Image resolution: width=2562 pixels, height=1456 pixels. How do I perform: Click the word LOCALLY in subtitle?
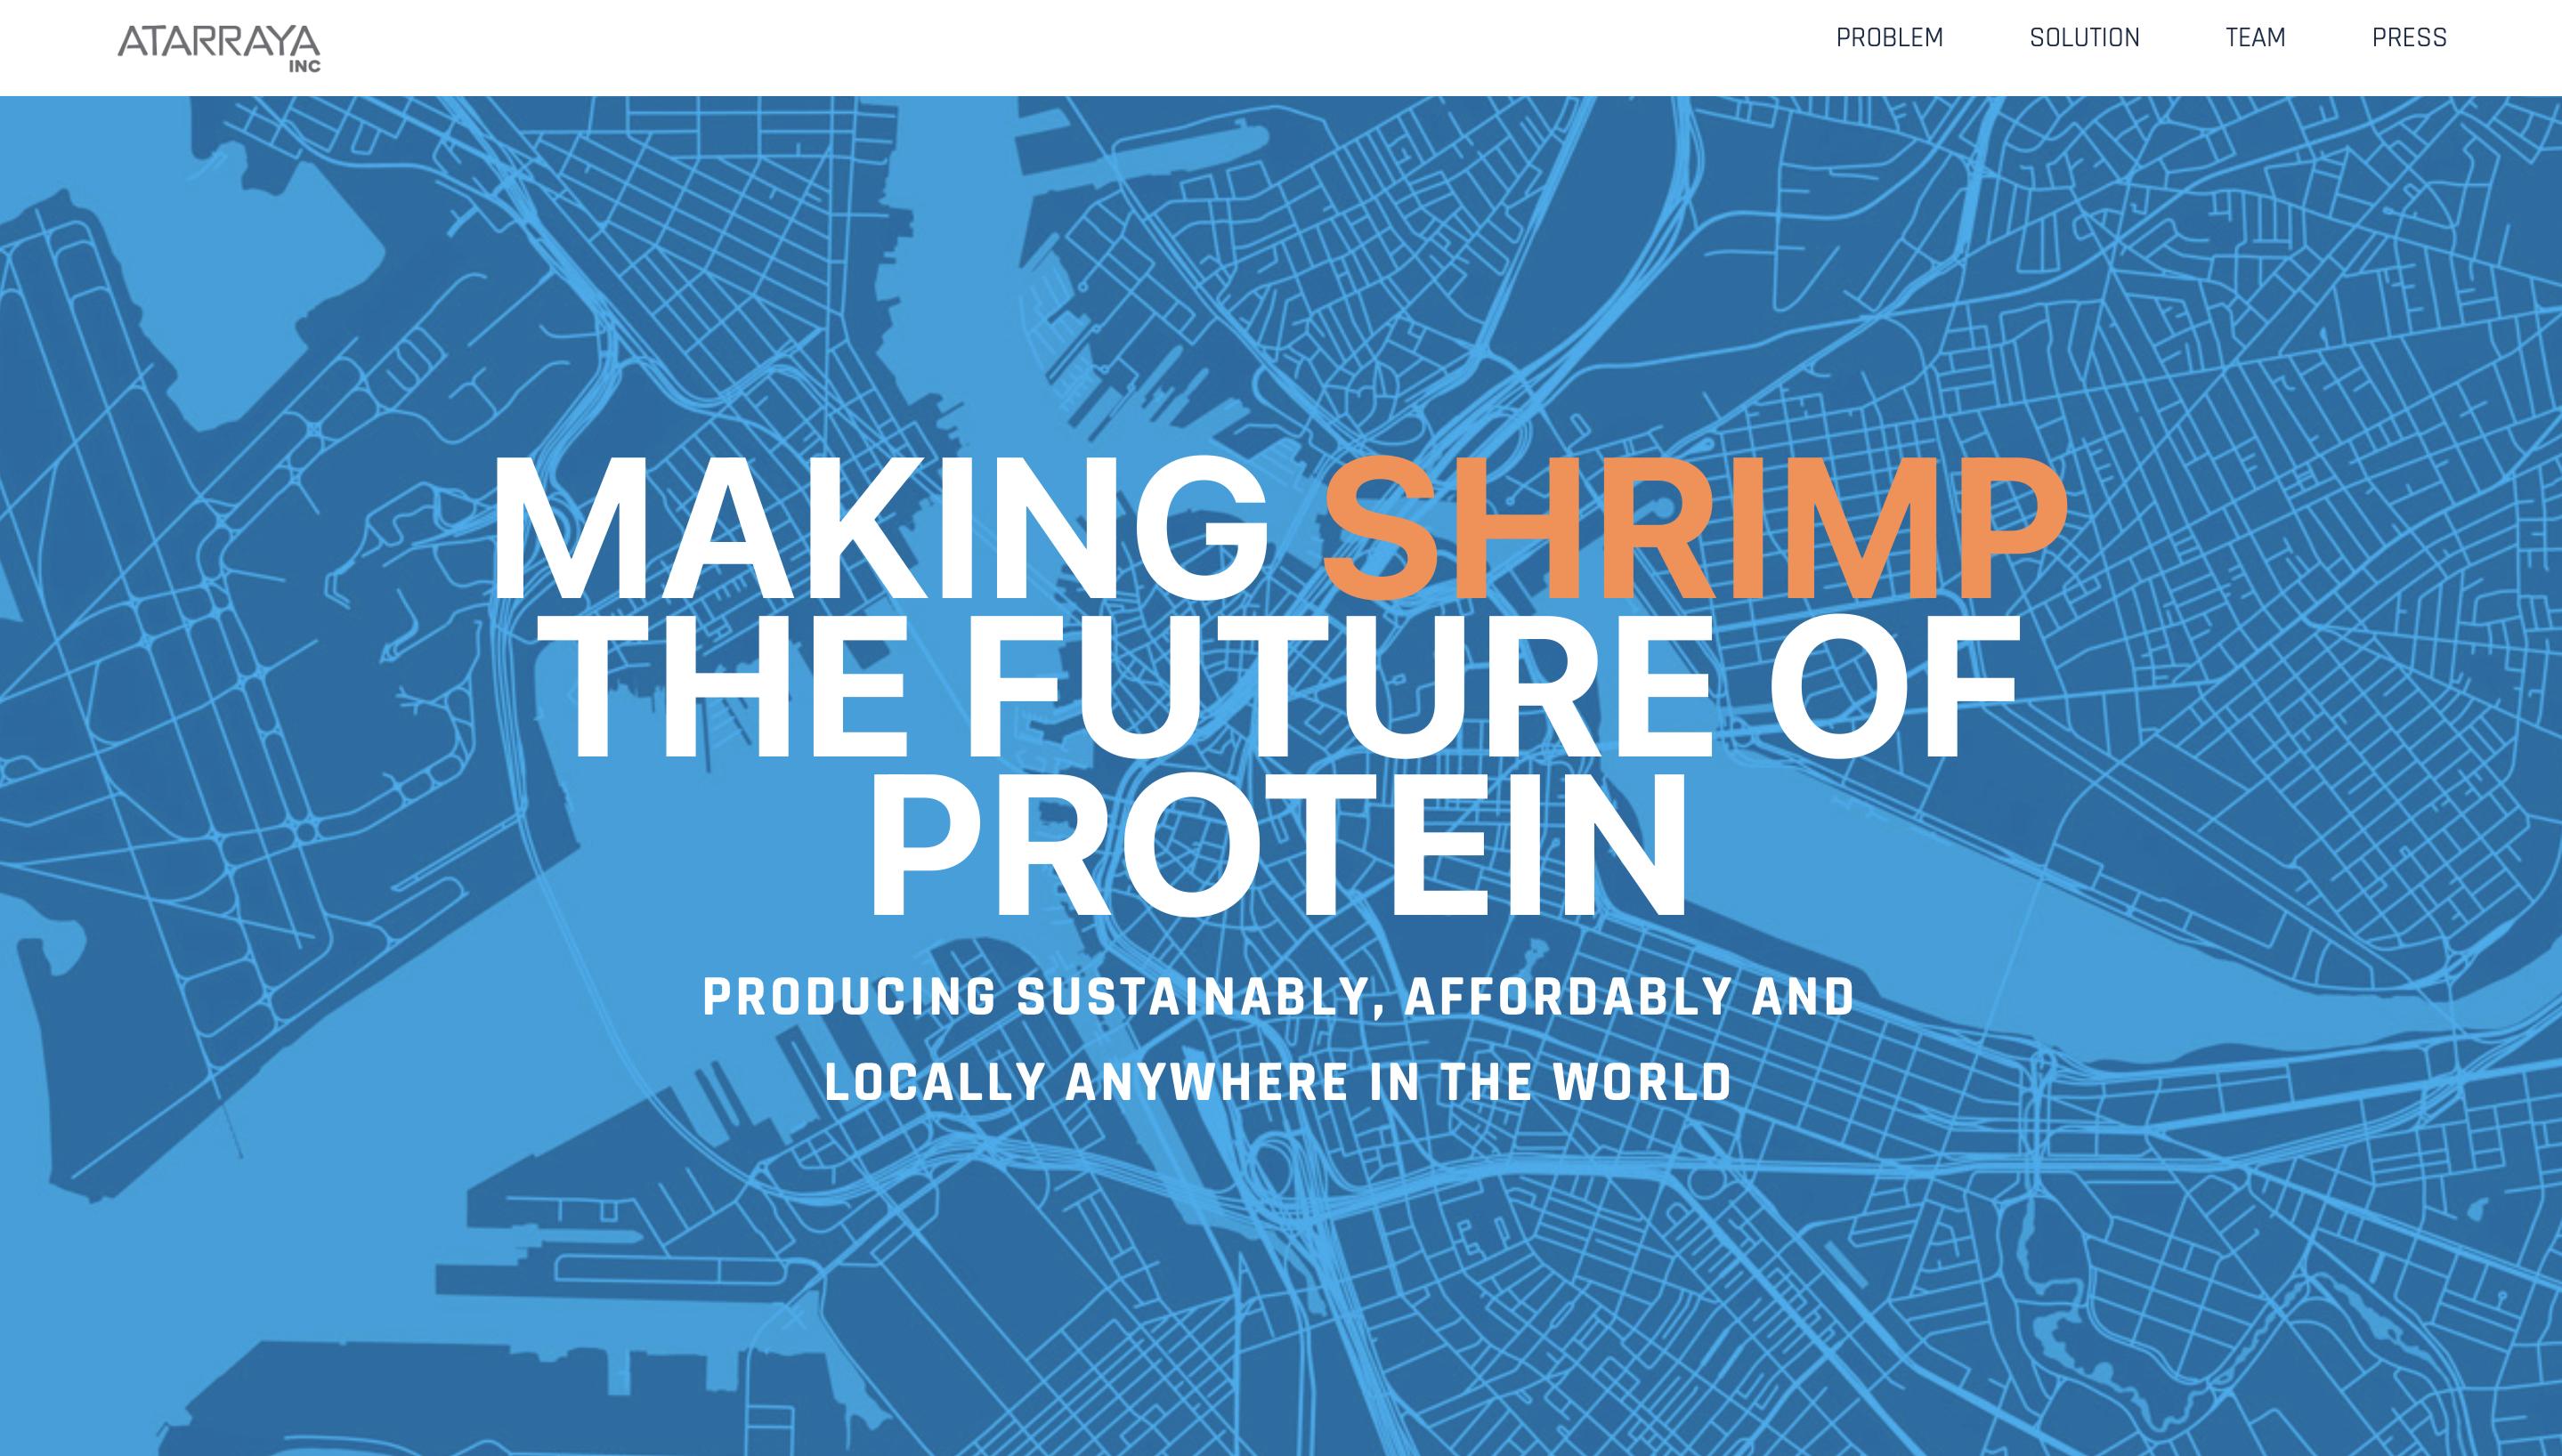tap(935, 1082)
